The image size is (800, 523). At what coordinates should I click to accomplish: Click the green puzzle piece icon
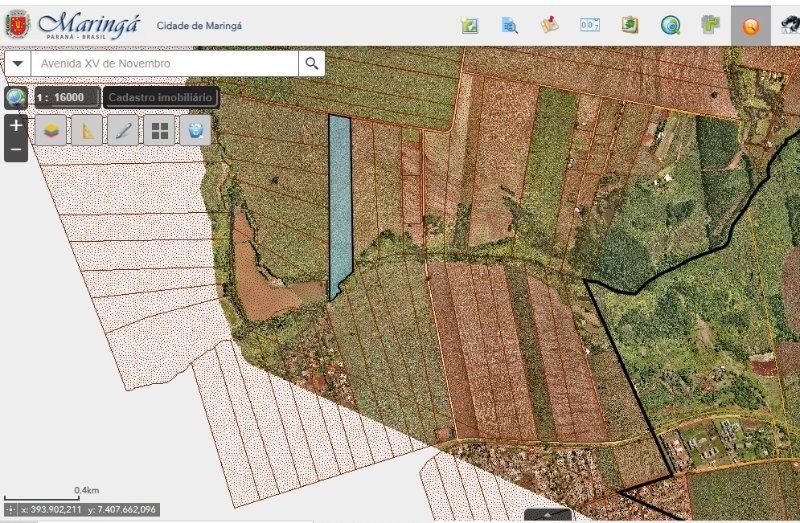click(x=711, y=26)
